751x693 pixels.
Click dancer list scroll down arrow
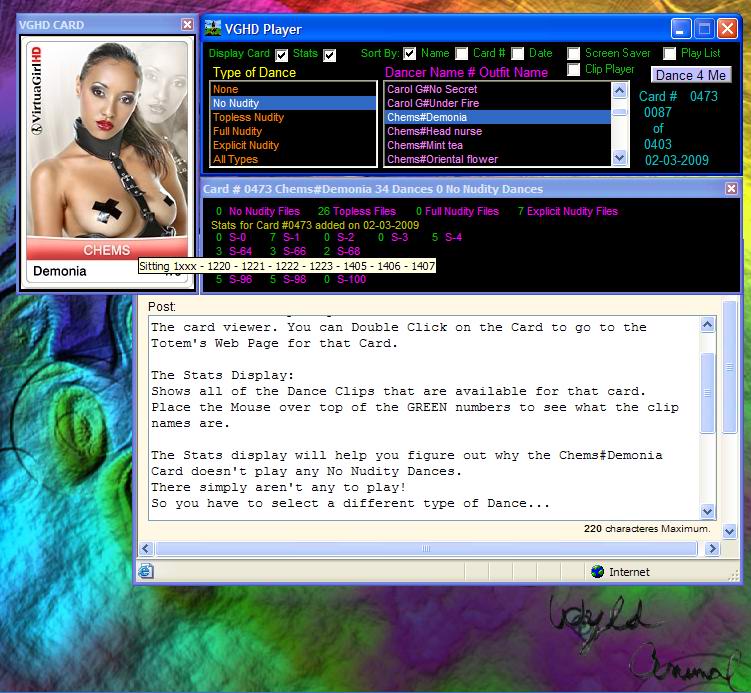coord(620,158)
